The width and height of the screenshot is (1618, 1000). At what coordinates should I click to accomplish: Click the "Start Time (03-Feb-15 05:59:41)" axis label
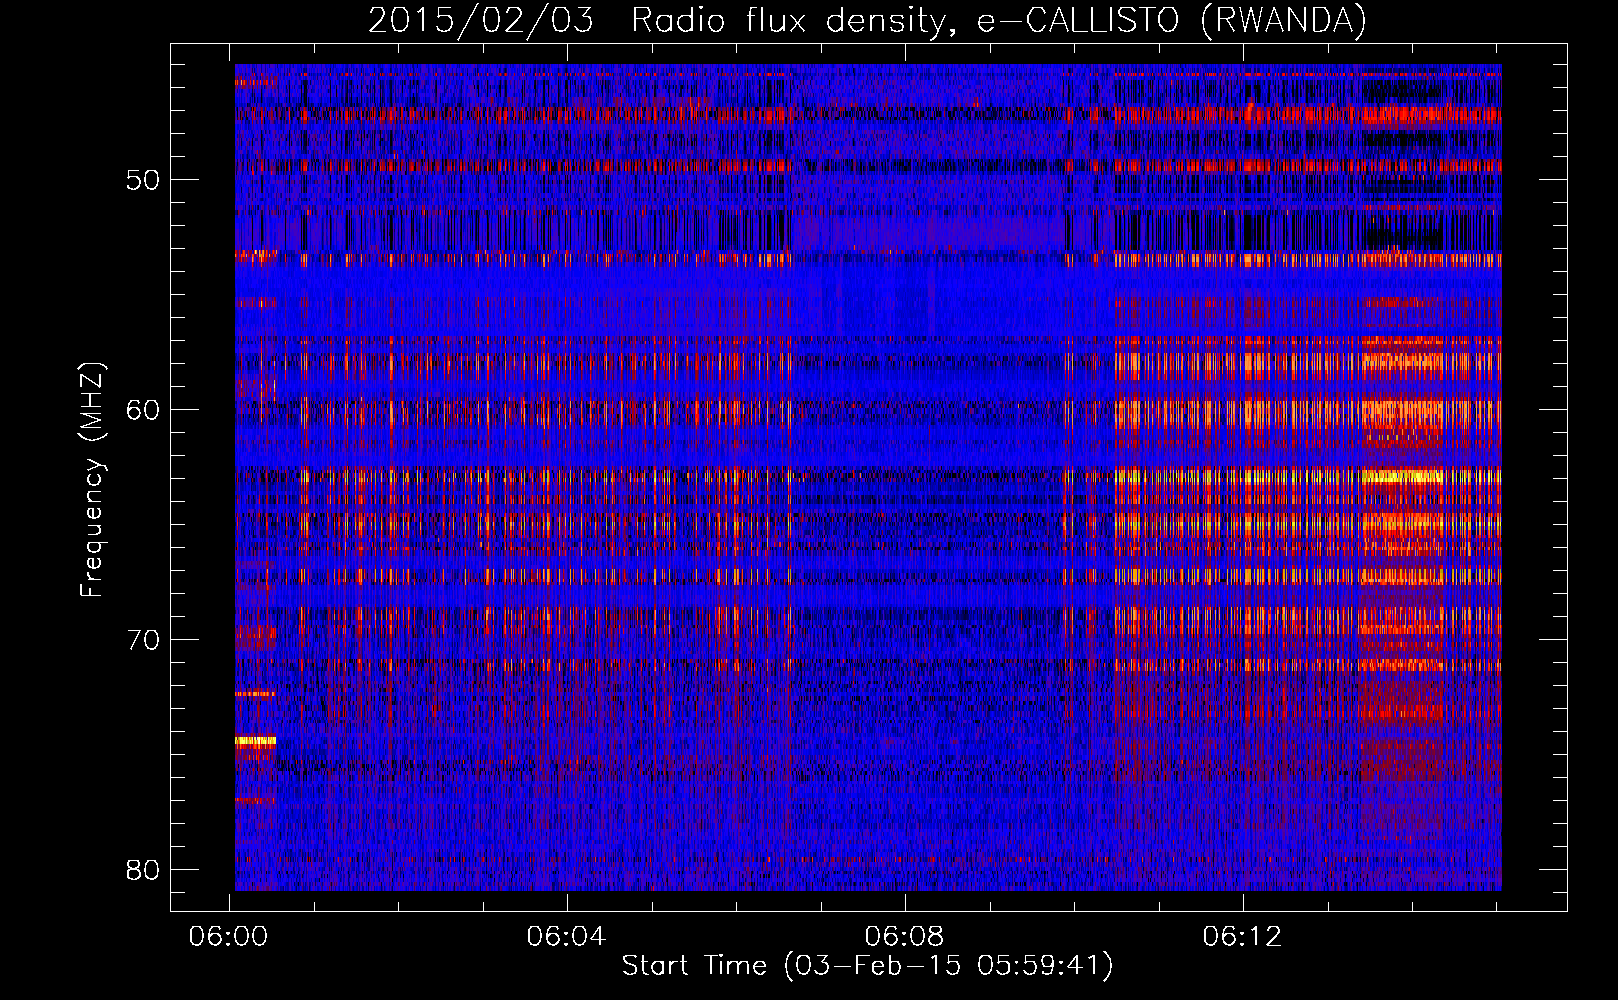pos(867,966)
